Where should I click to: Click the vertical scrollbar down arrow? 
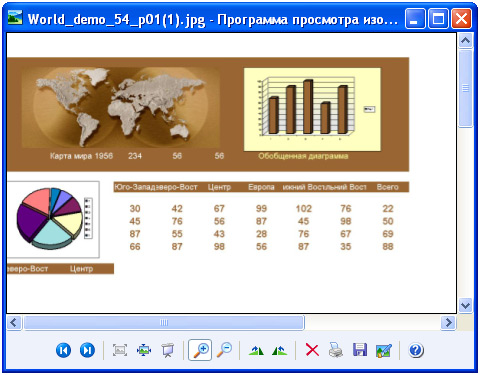coord(465,305)
